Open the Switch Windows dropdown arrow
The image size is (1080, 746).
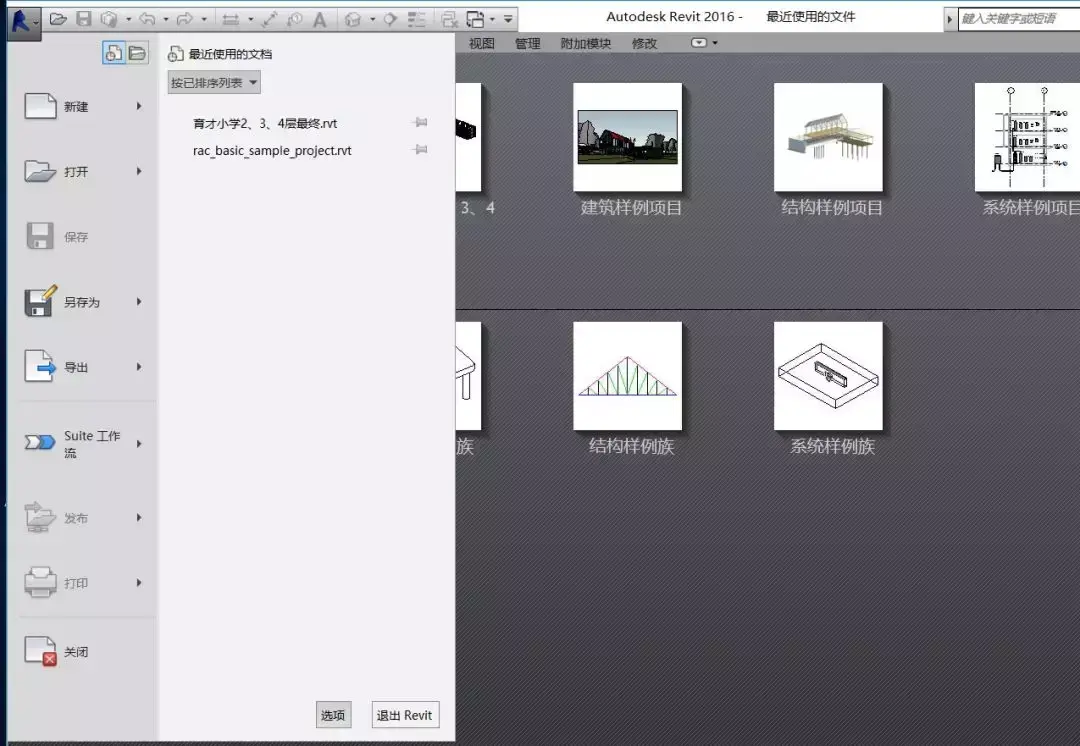(x=492, y=19)
